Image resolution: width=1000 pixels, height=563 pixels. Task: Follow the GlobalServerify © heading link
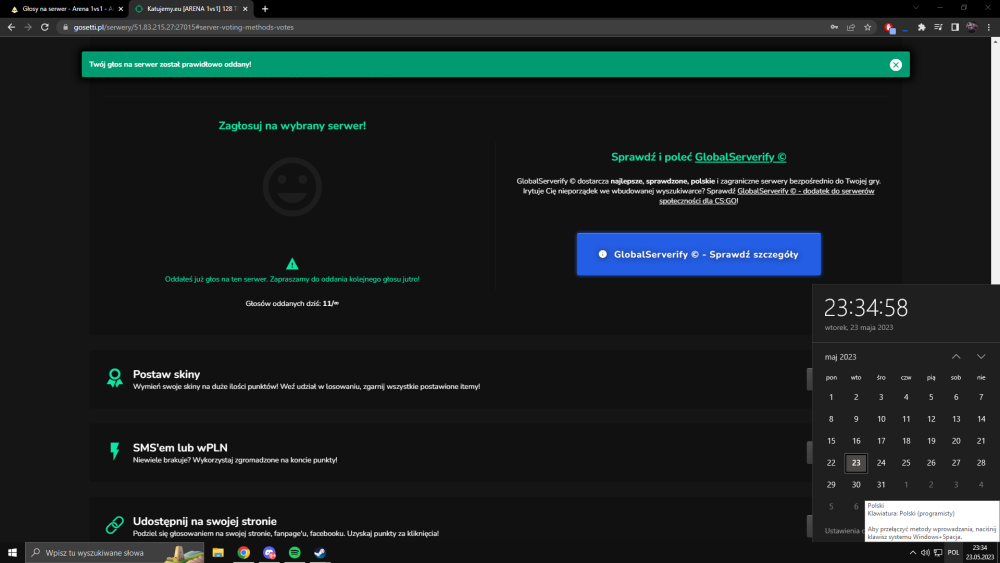[x=740, y=157]
